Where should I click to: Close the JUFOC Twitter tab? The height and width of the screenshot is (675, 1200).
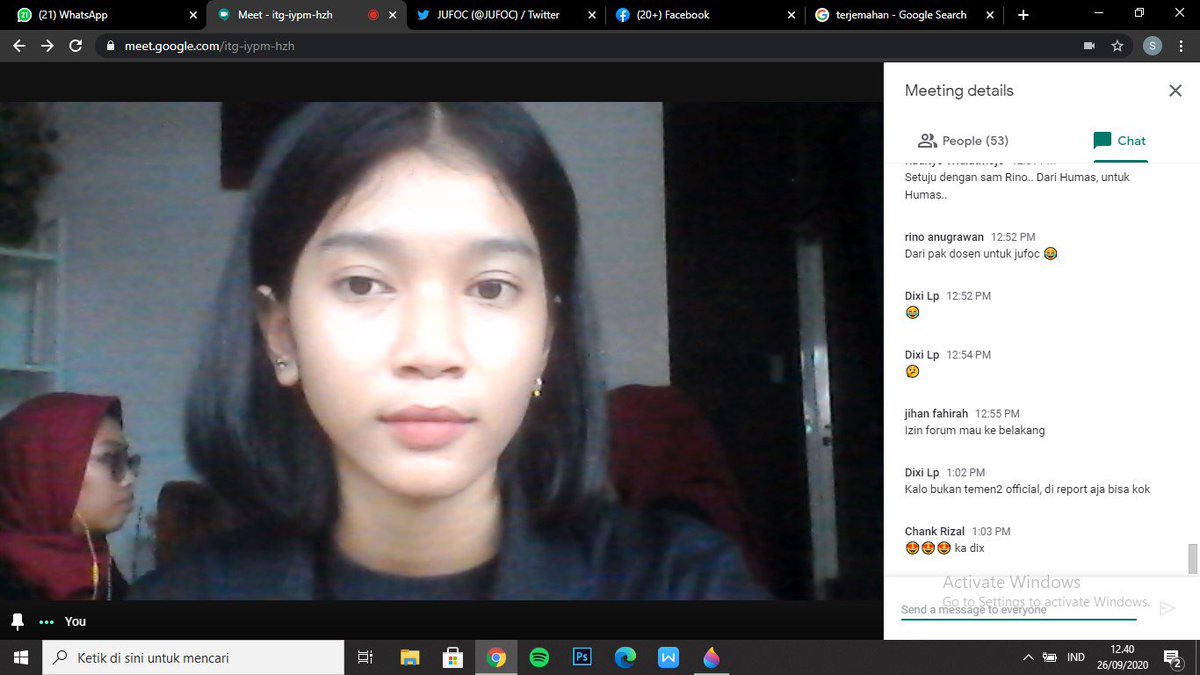[593, 15]
